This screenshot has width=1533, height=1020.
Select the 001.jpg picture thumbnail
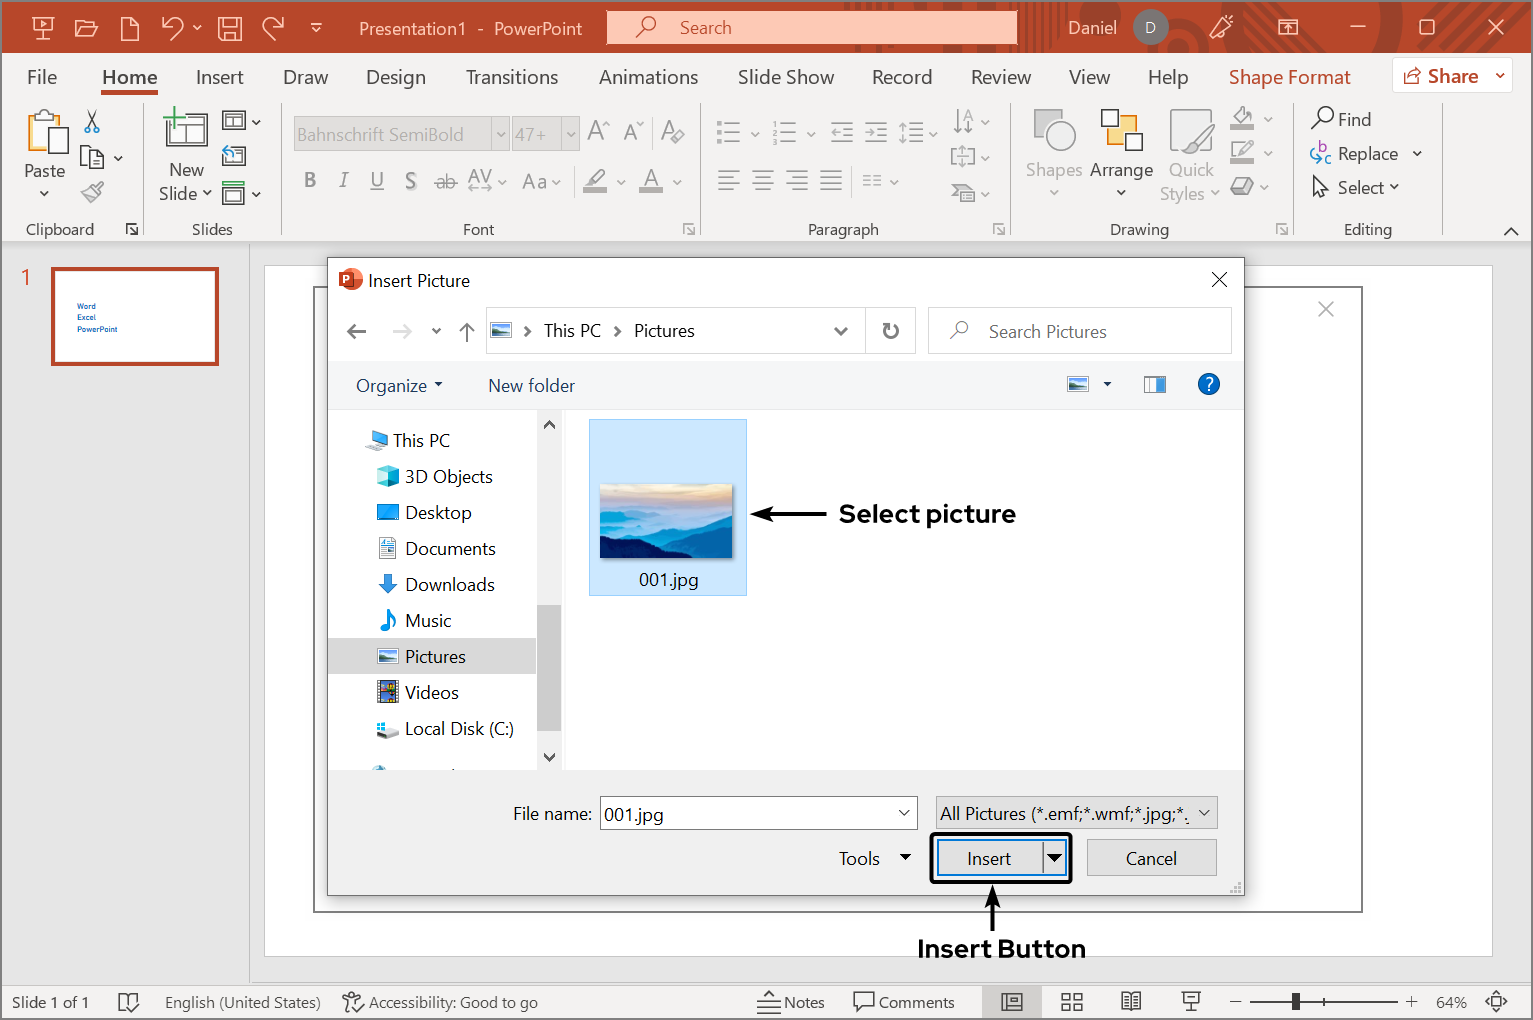[x=667, y=520]
